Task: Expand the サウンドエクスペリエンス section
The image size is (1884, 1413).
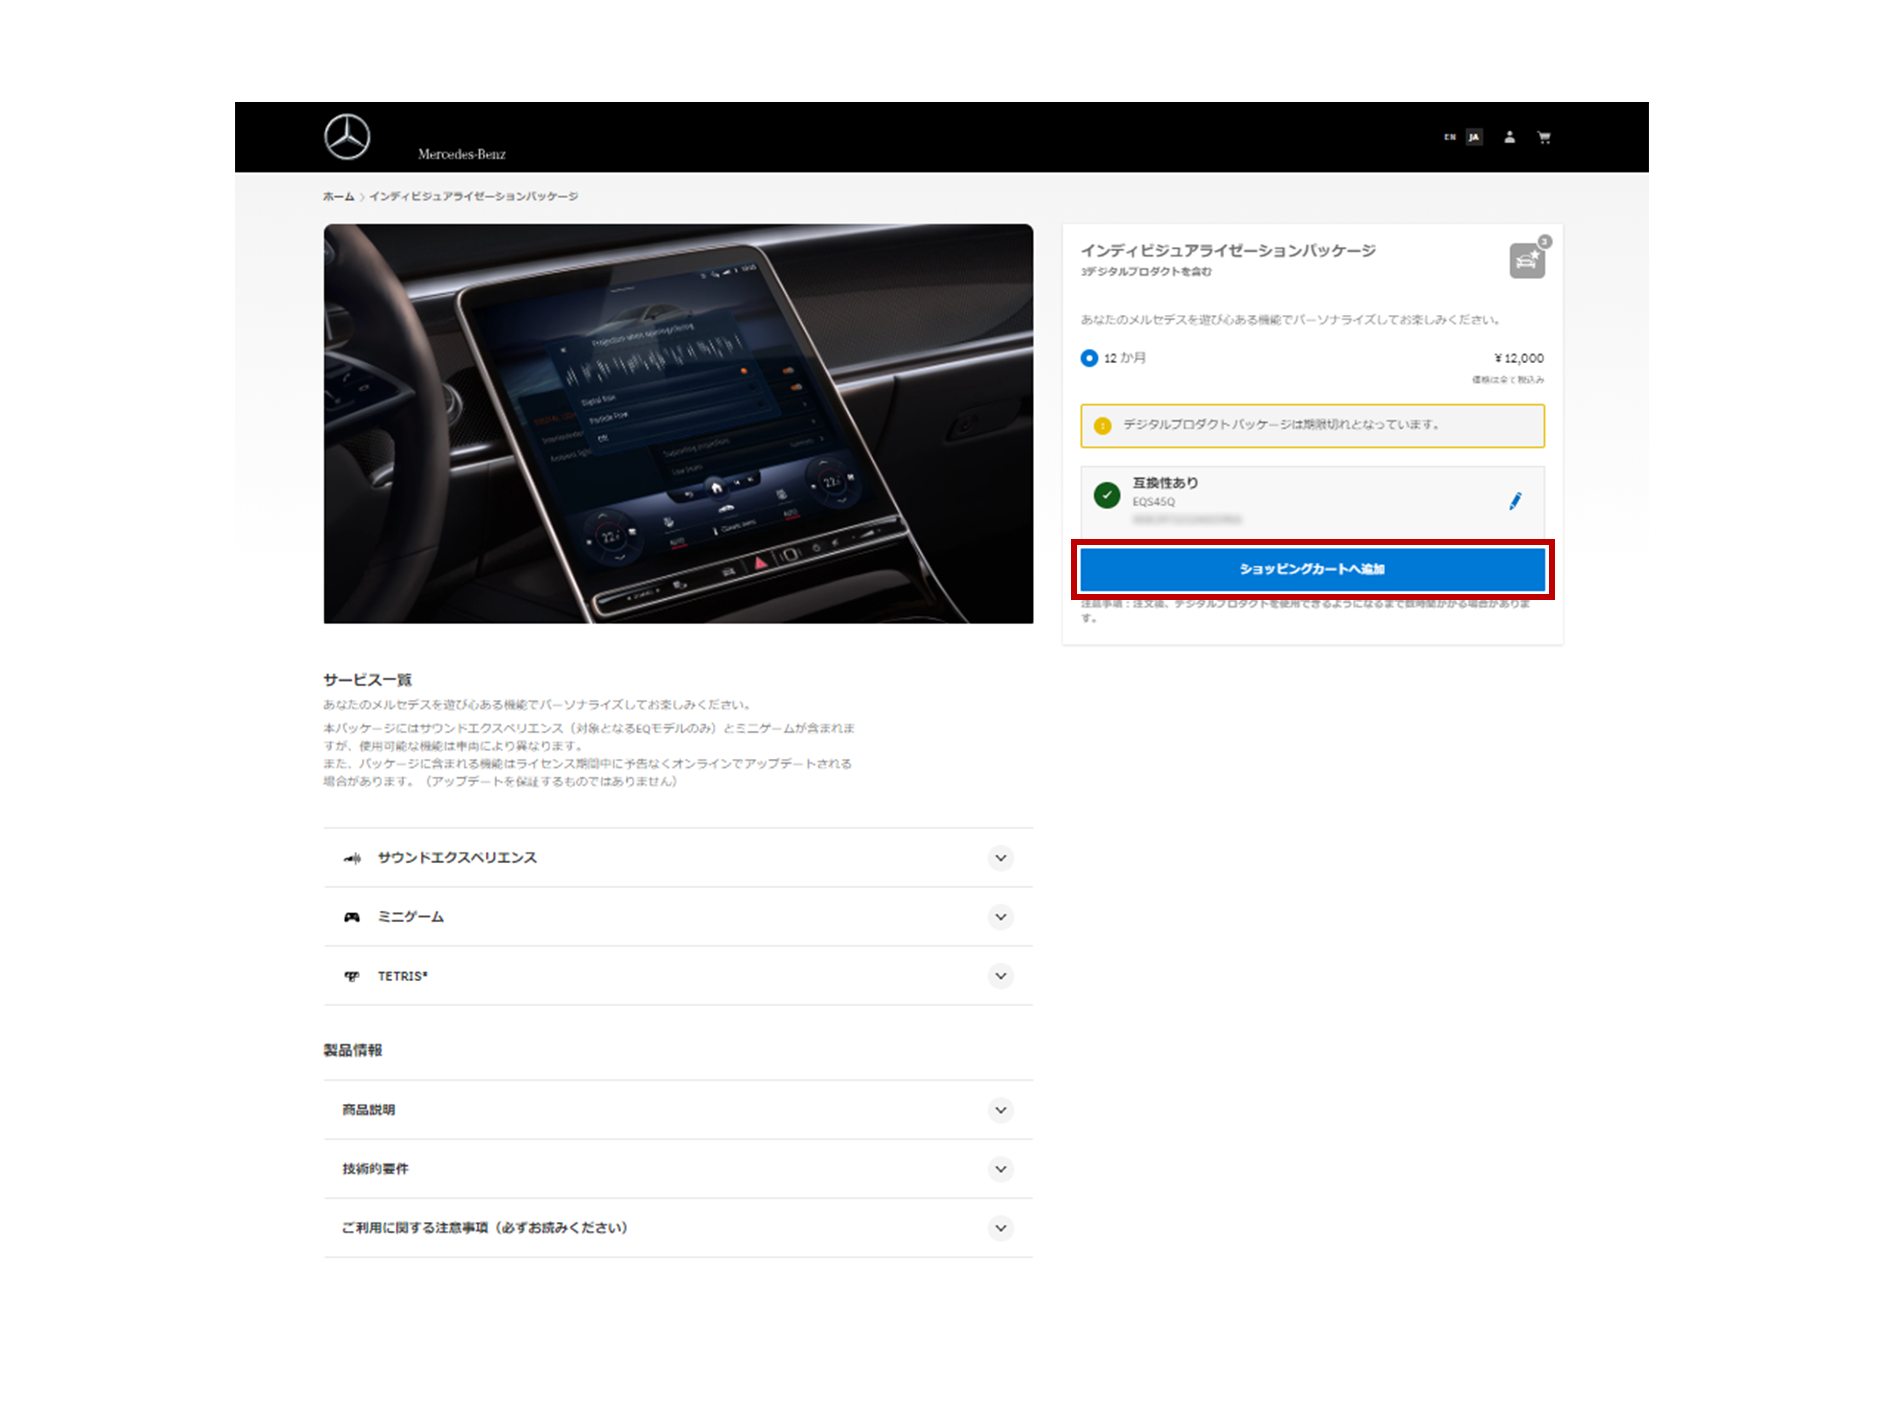Action: (1000, 858)
